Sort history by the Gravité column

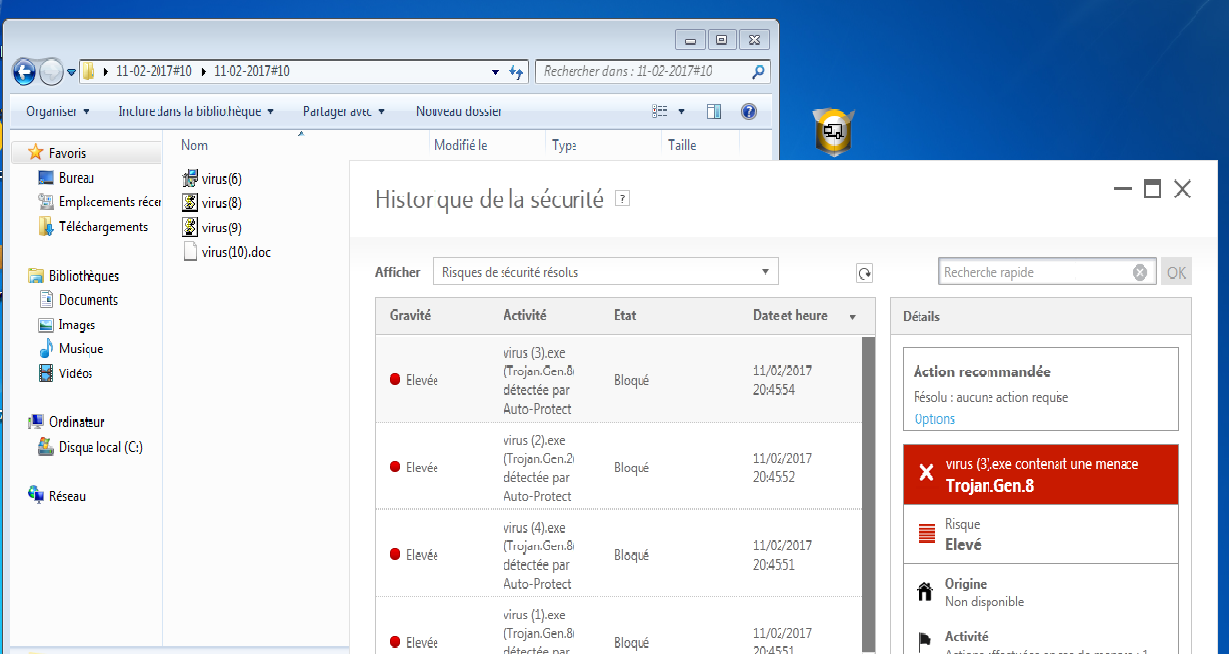pyautogui.click(x=410, y=315)
